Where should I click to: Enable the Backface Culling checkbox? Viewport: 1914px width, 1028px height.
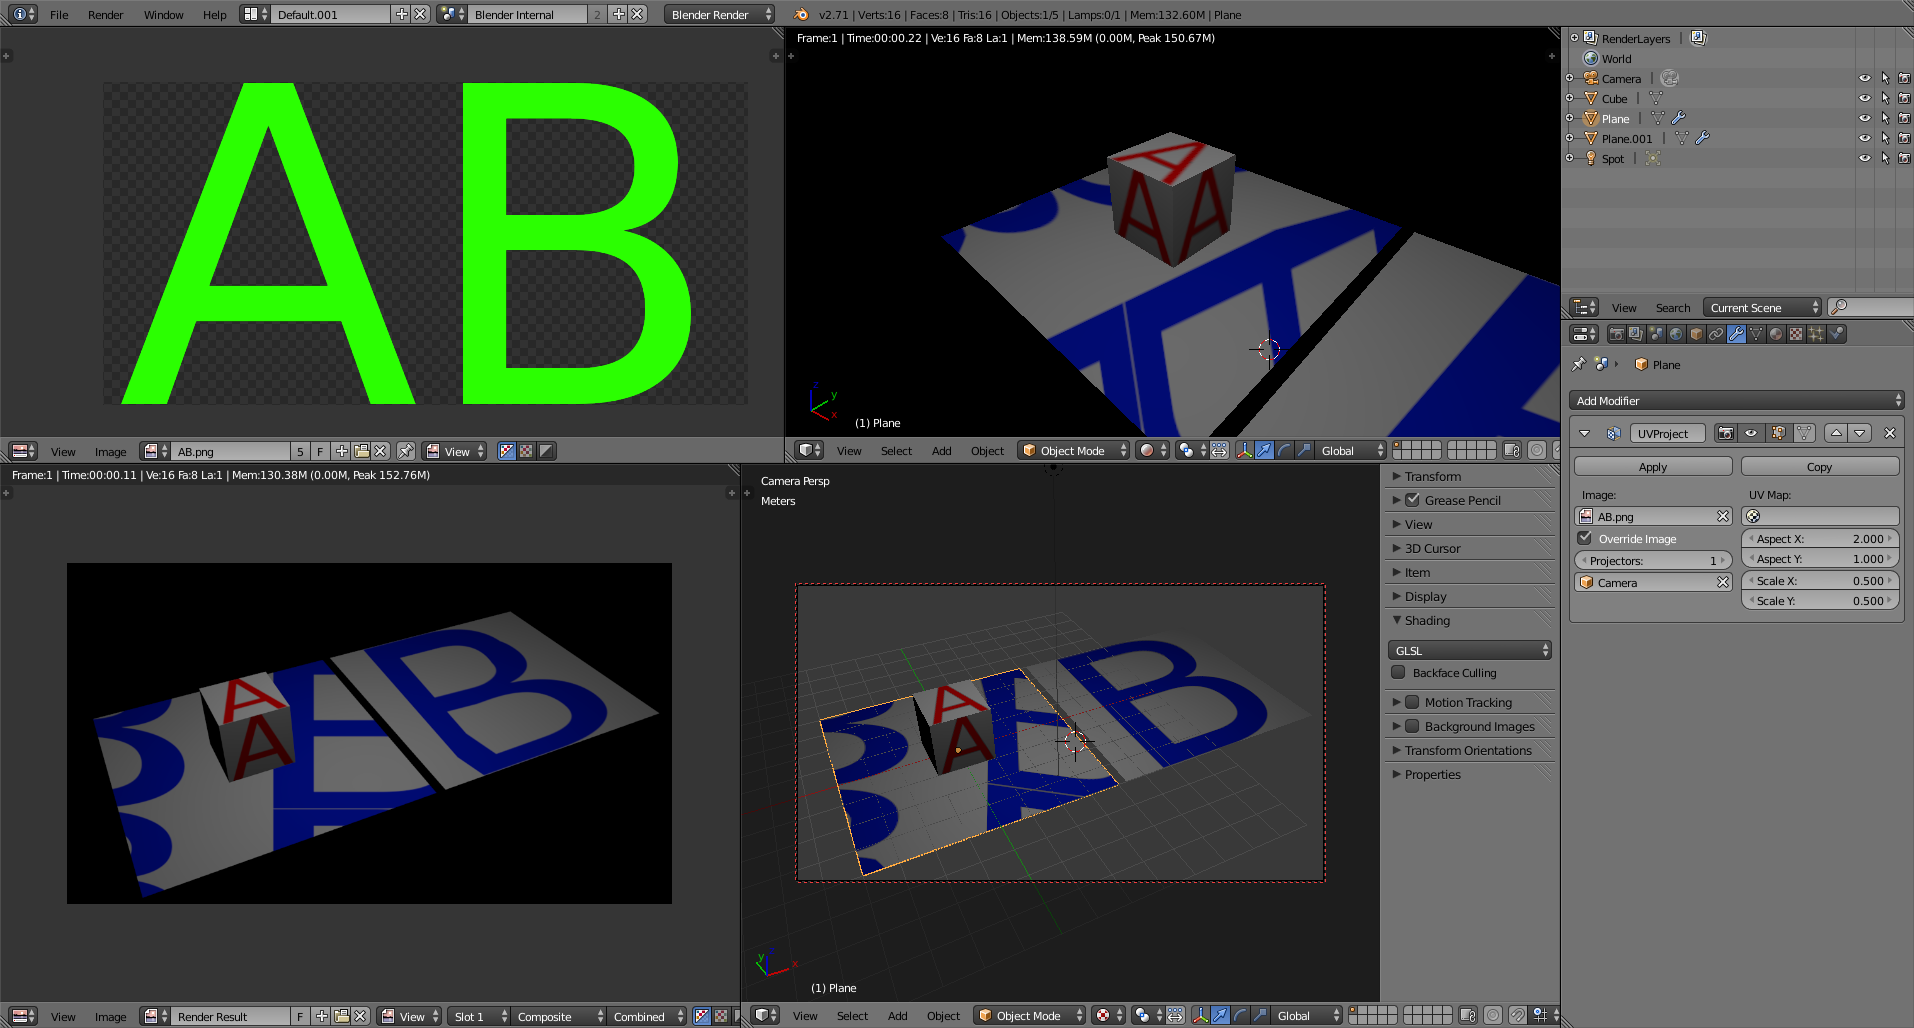(x=1399, y=672)
